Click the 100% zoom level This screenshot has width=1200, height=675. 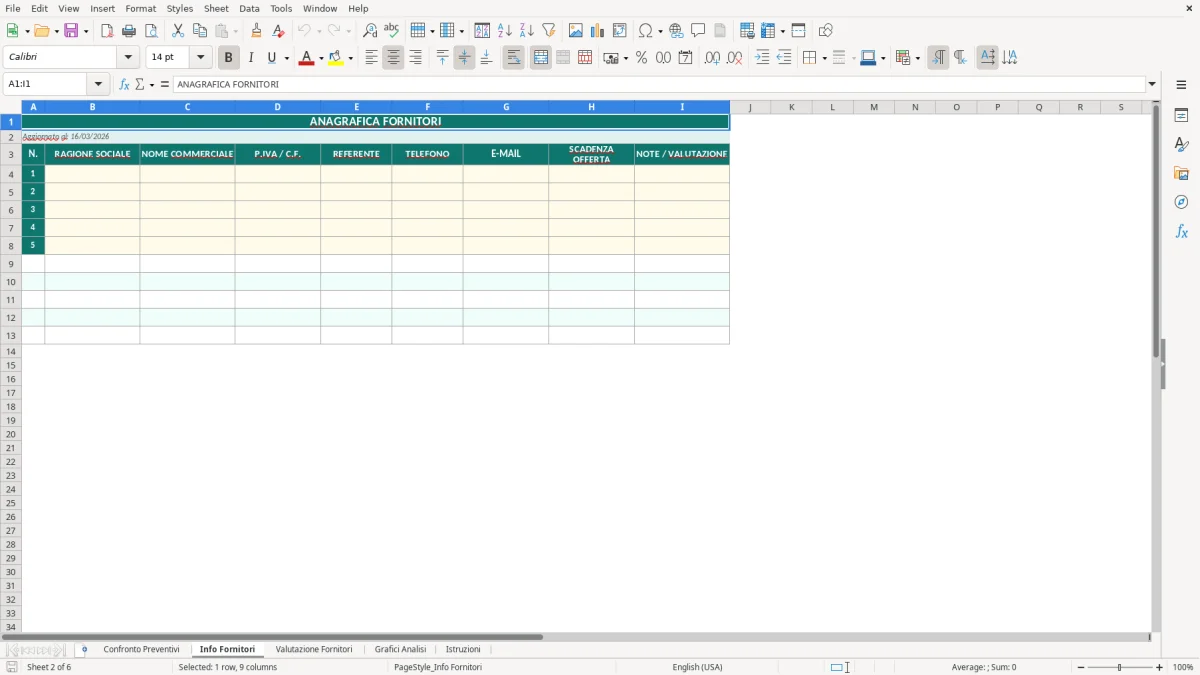pos(1183,667)
